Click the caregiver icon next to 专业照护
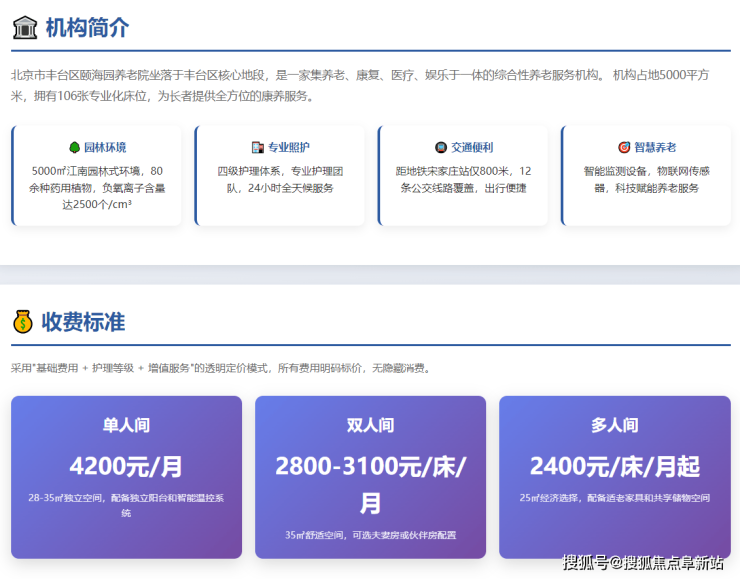The height and width of the screenshot is (579, 740). coord(257,147)
